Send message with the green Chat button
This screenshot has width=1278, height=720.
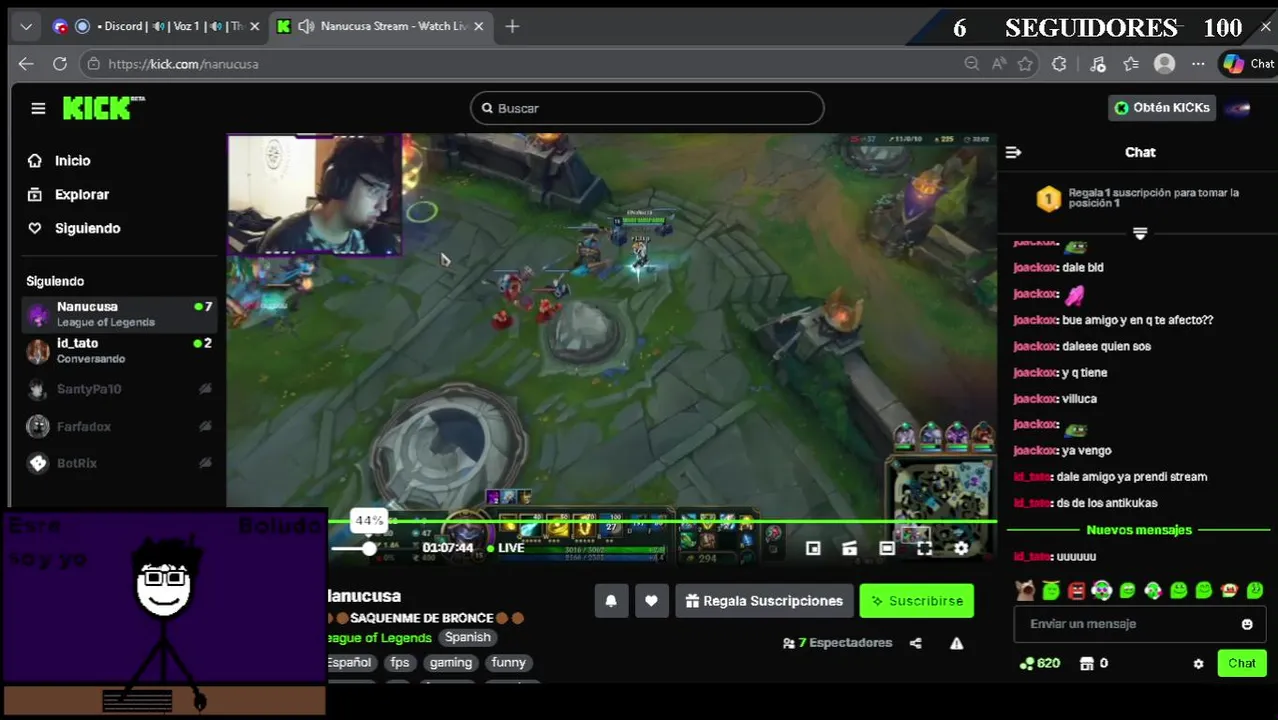pos(1242,663)
